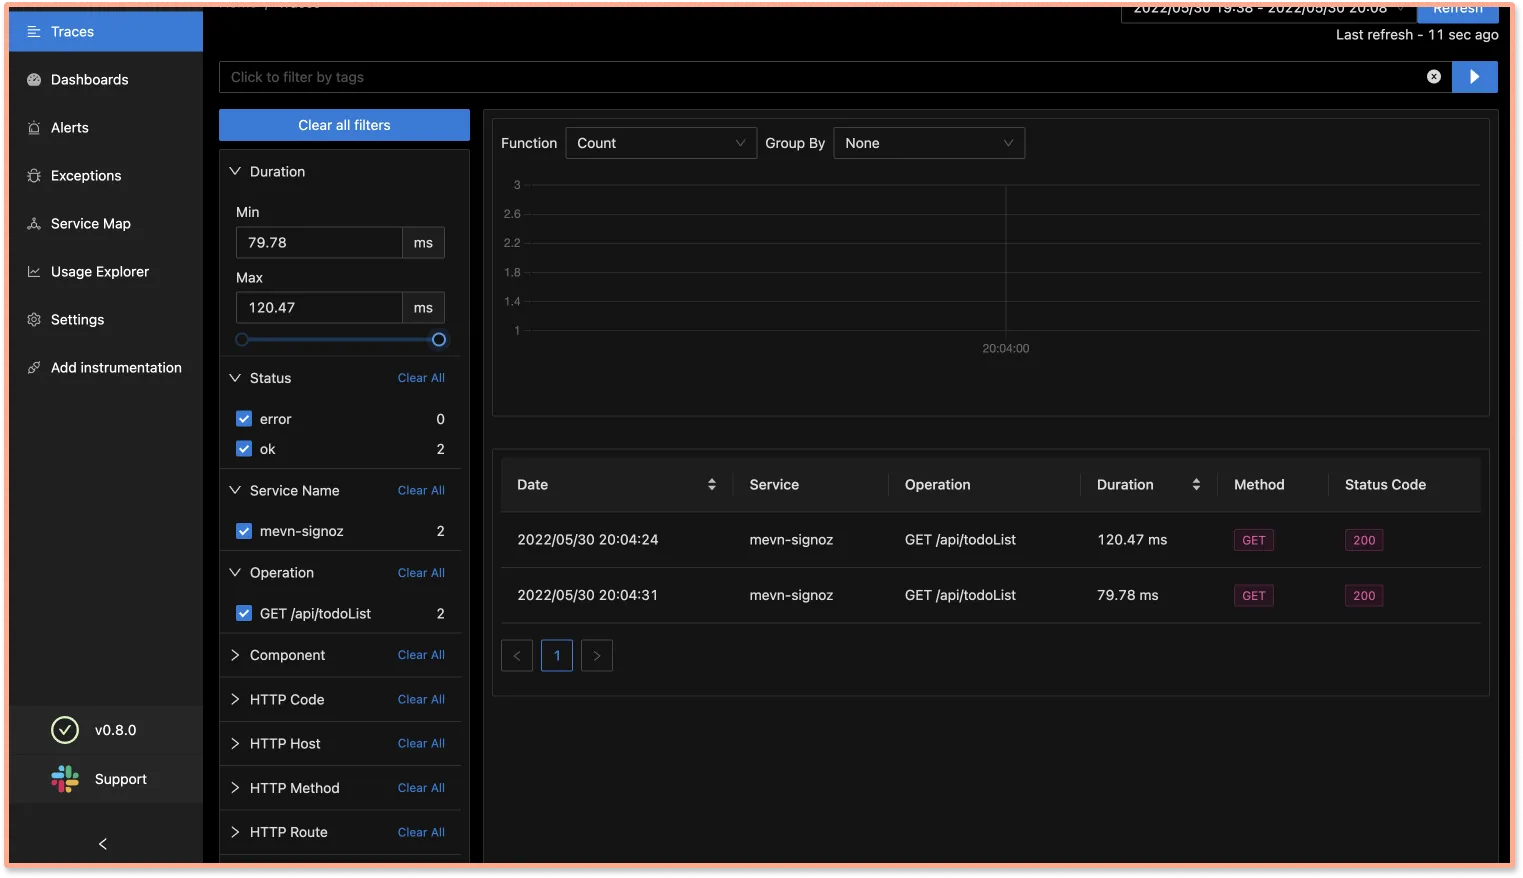Go to Usage Explorer in sidebar

click(106, 272)
